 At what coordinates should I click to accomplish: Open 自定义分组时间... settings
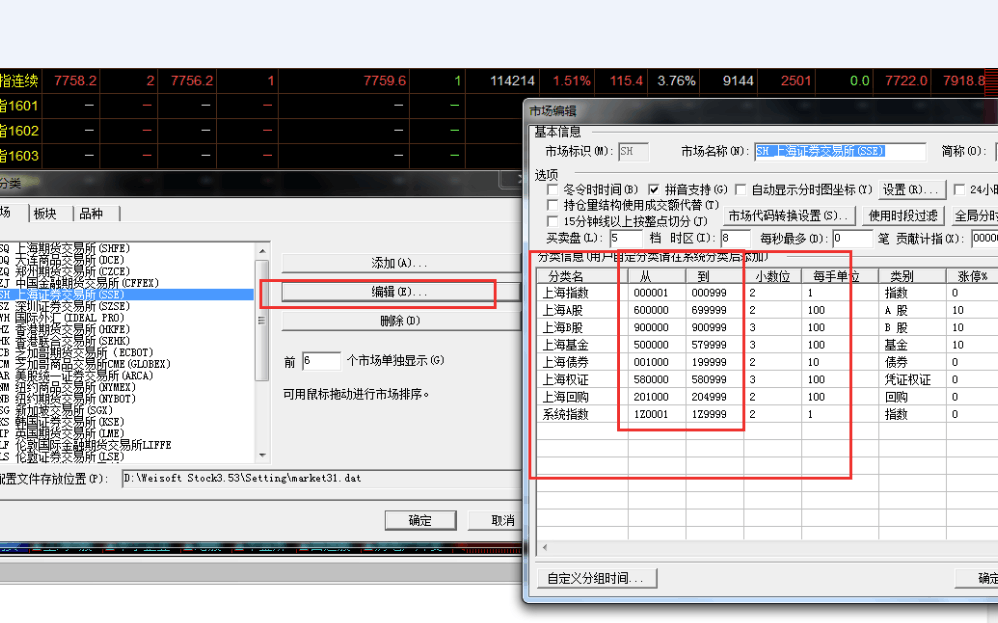click(x=595, y=578)
